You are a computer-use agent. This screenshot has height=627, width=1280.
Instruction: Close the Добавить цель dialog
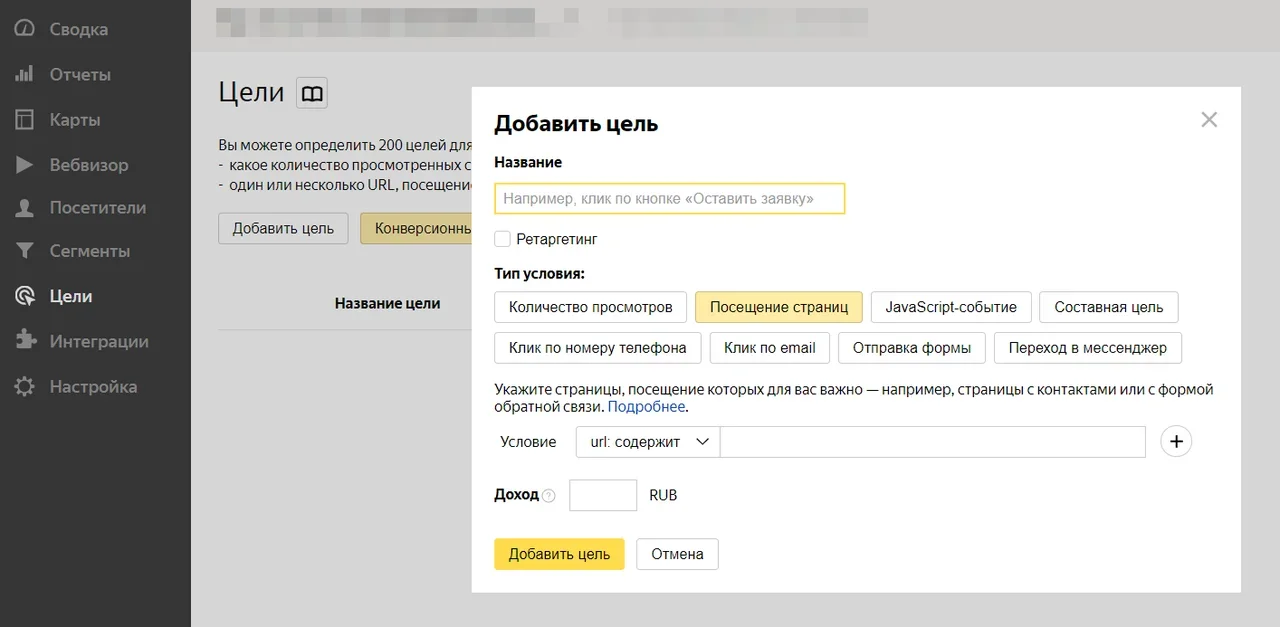point(1209,120)
